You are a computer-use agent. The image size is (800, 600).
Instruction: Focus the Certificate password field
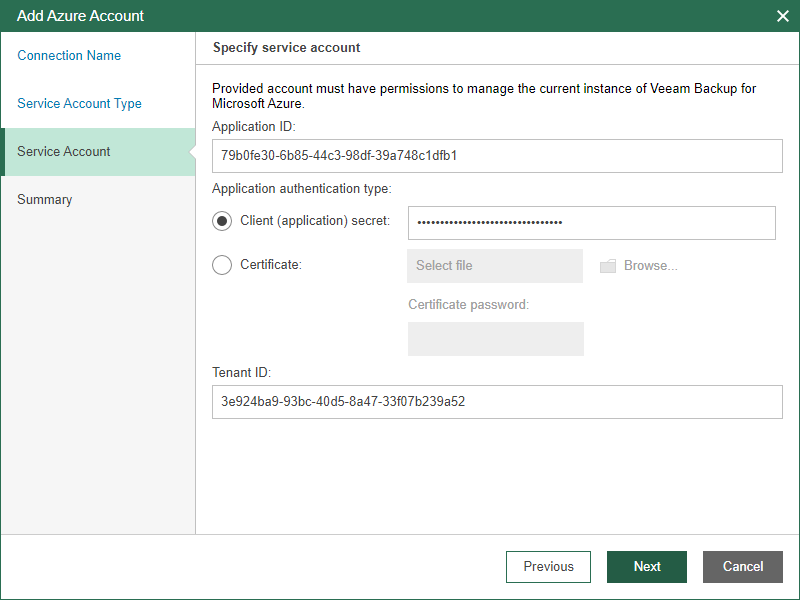pyautogui.click(x=495, y=339)
